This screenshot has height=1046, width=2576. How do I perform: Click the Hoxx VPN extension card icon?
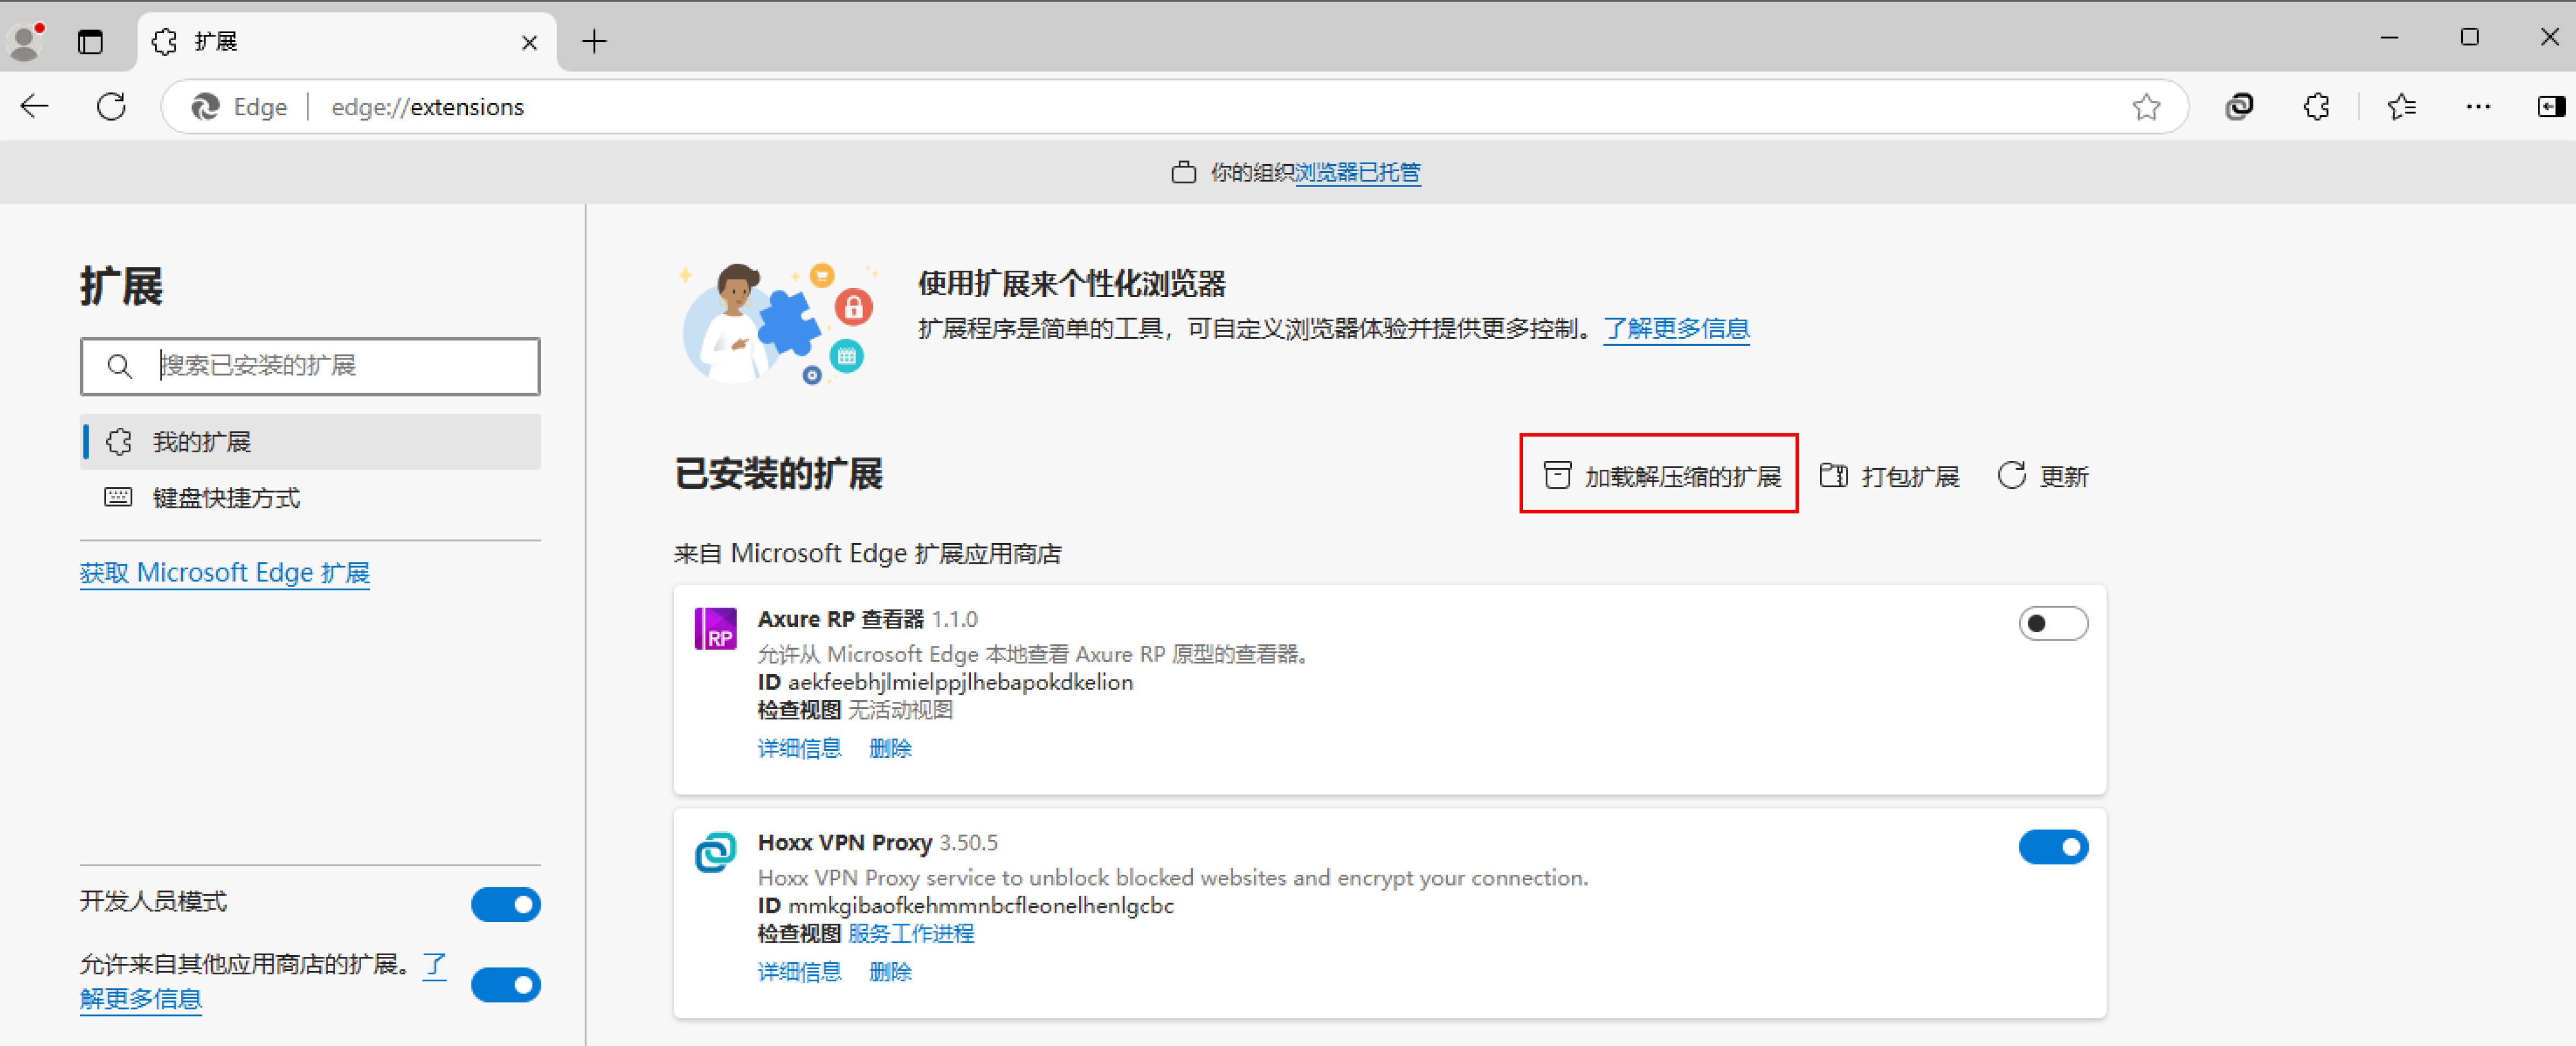(x=716, y=852)
